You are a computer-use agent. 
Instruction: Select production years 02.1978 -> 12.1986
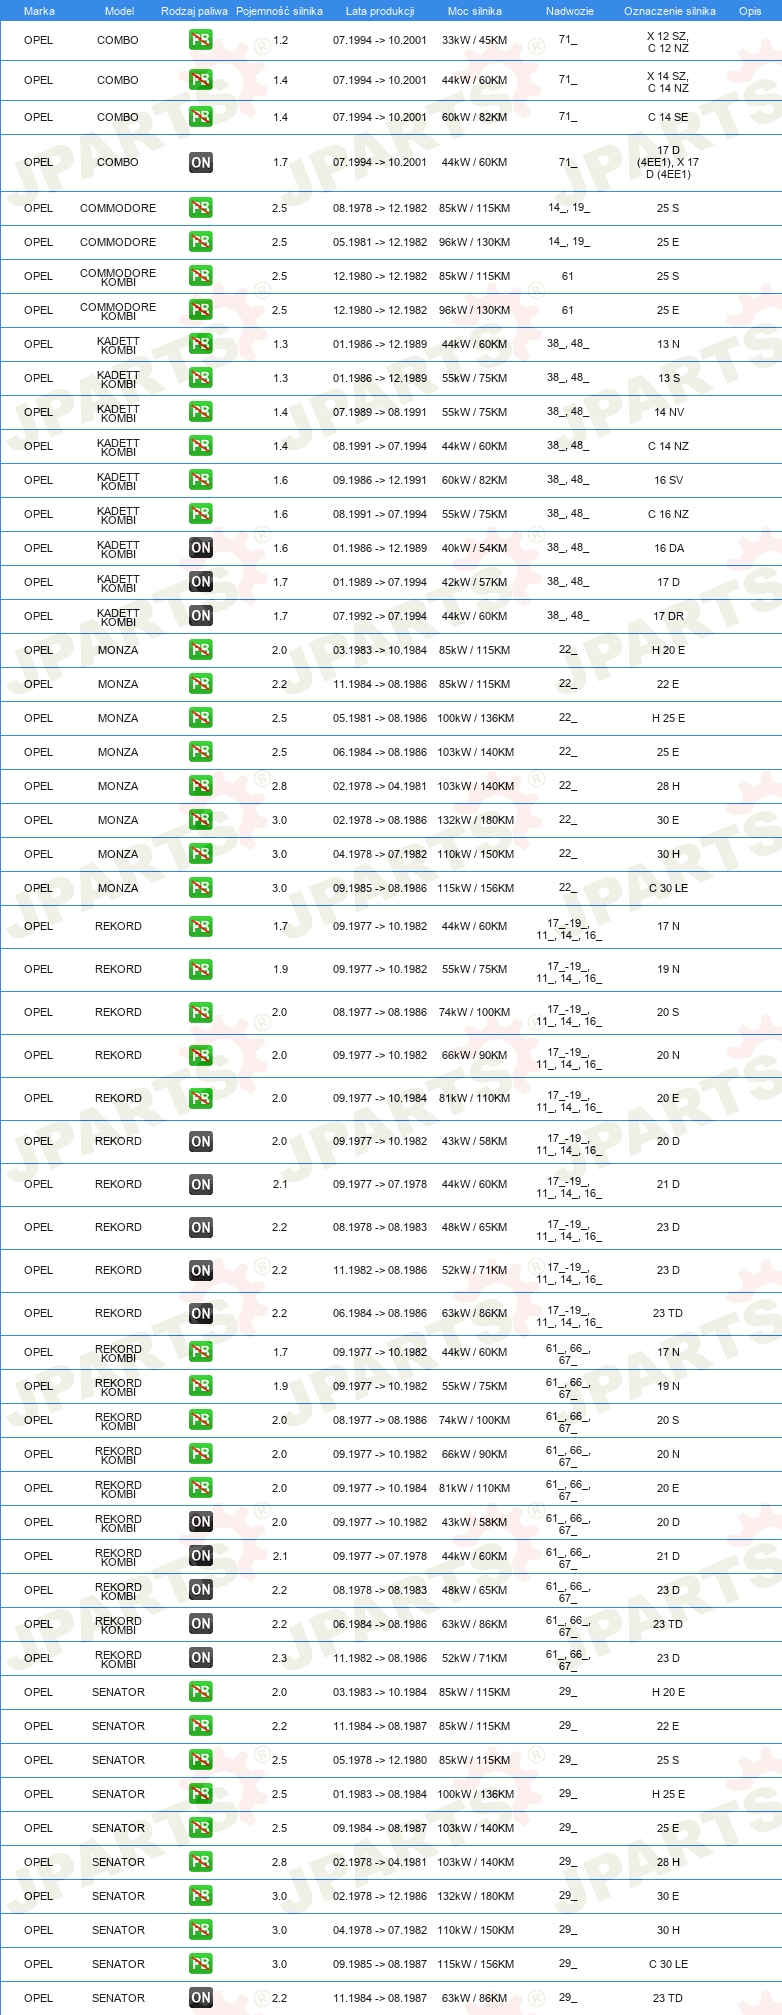(380, 1896)
